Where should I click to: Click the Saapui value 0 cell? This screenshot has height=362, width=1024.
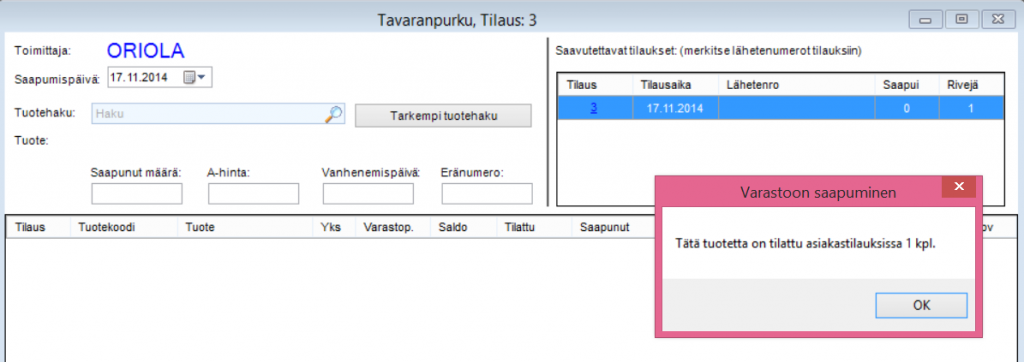906,108
